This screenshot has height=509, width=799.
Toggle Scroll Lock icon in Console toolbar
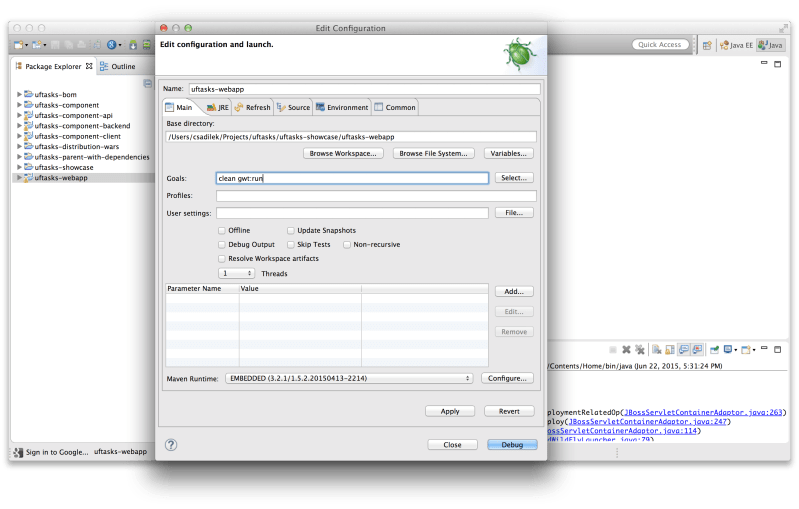tap(670, 350)
